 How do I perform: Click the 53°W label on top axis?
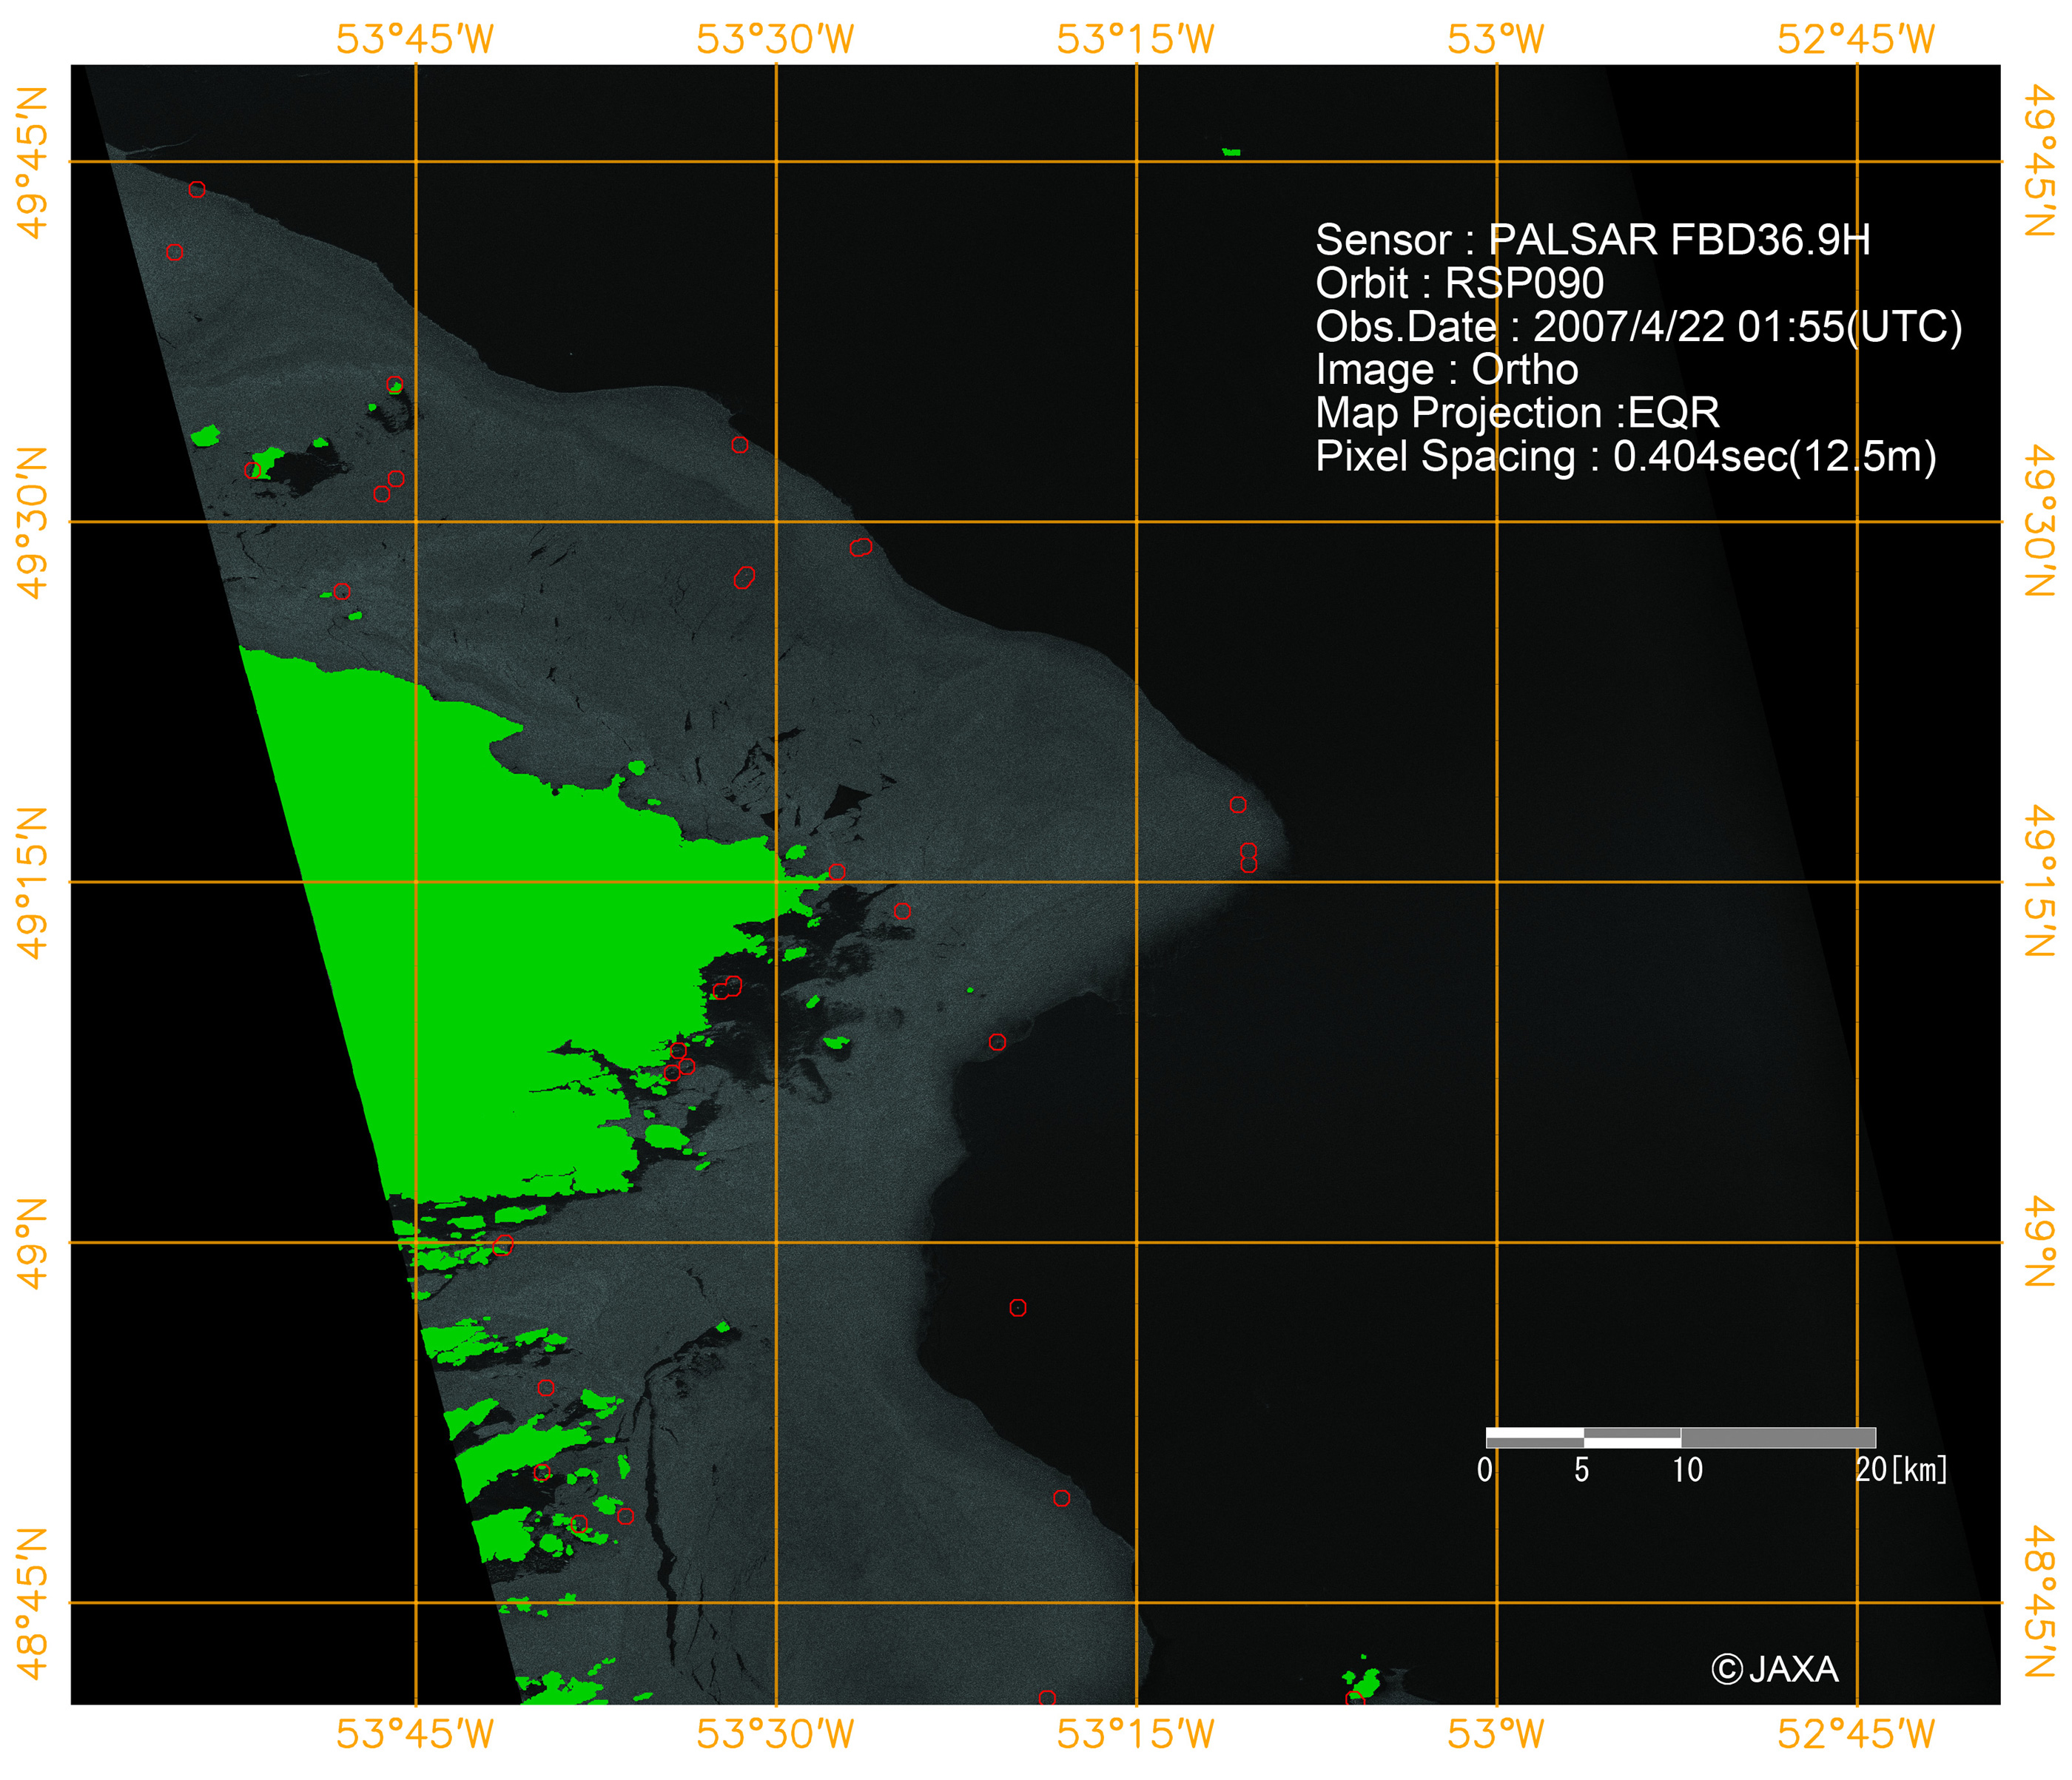[1496, 39]
